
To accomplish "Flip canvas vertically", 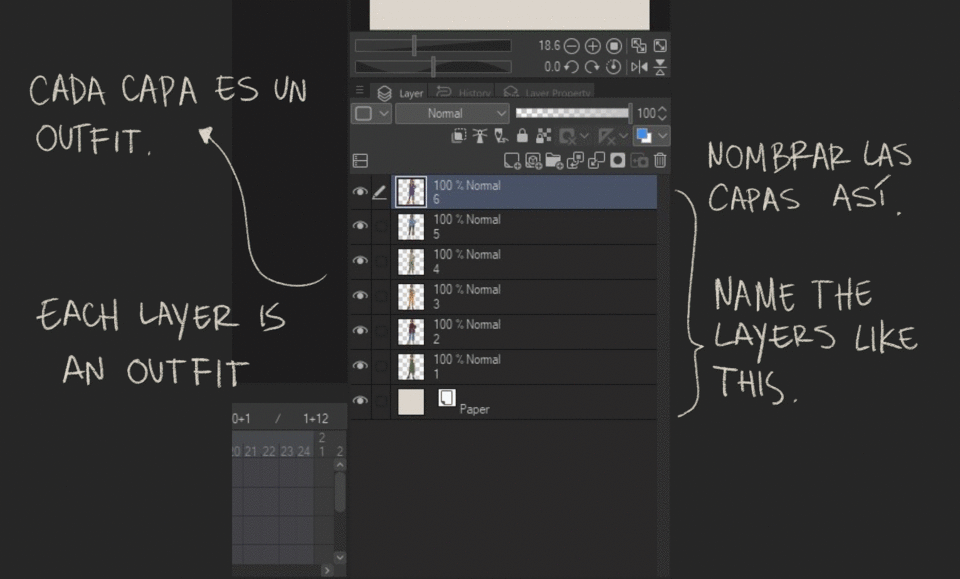I will click(660, 67).
